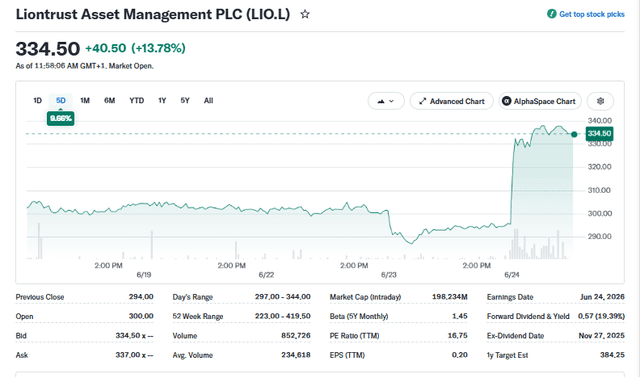Click the Beta (5Y Monthly) label

click(x=359, y=316)
